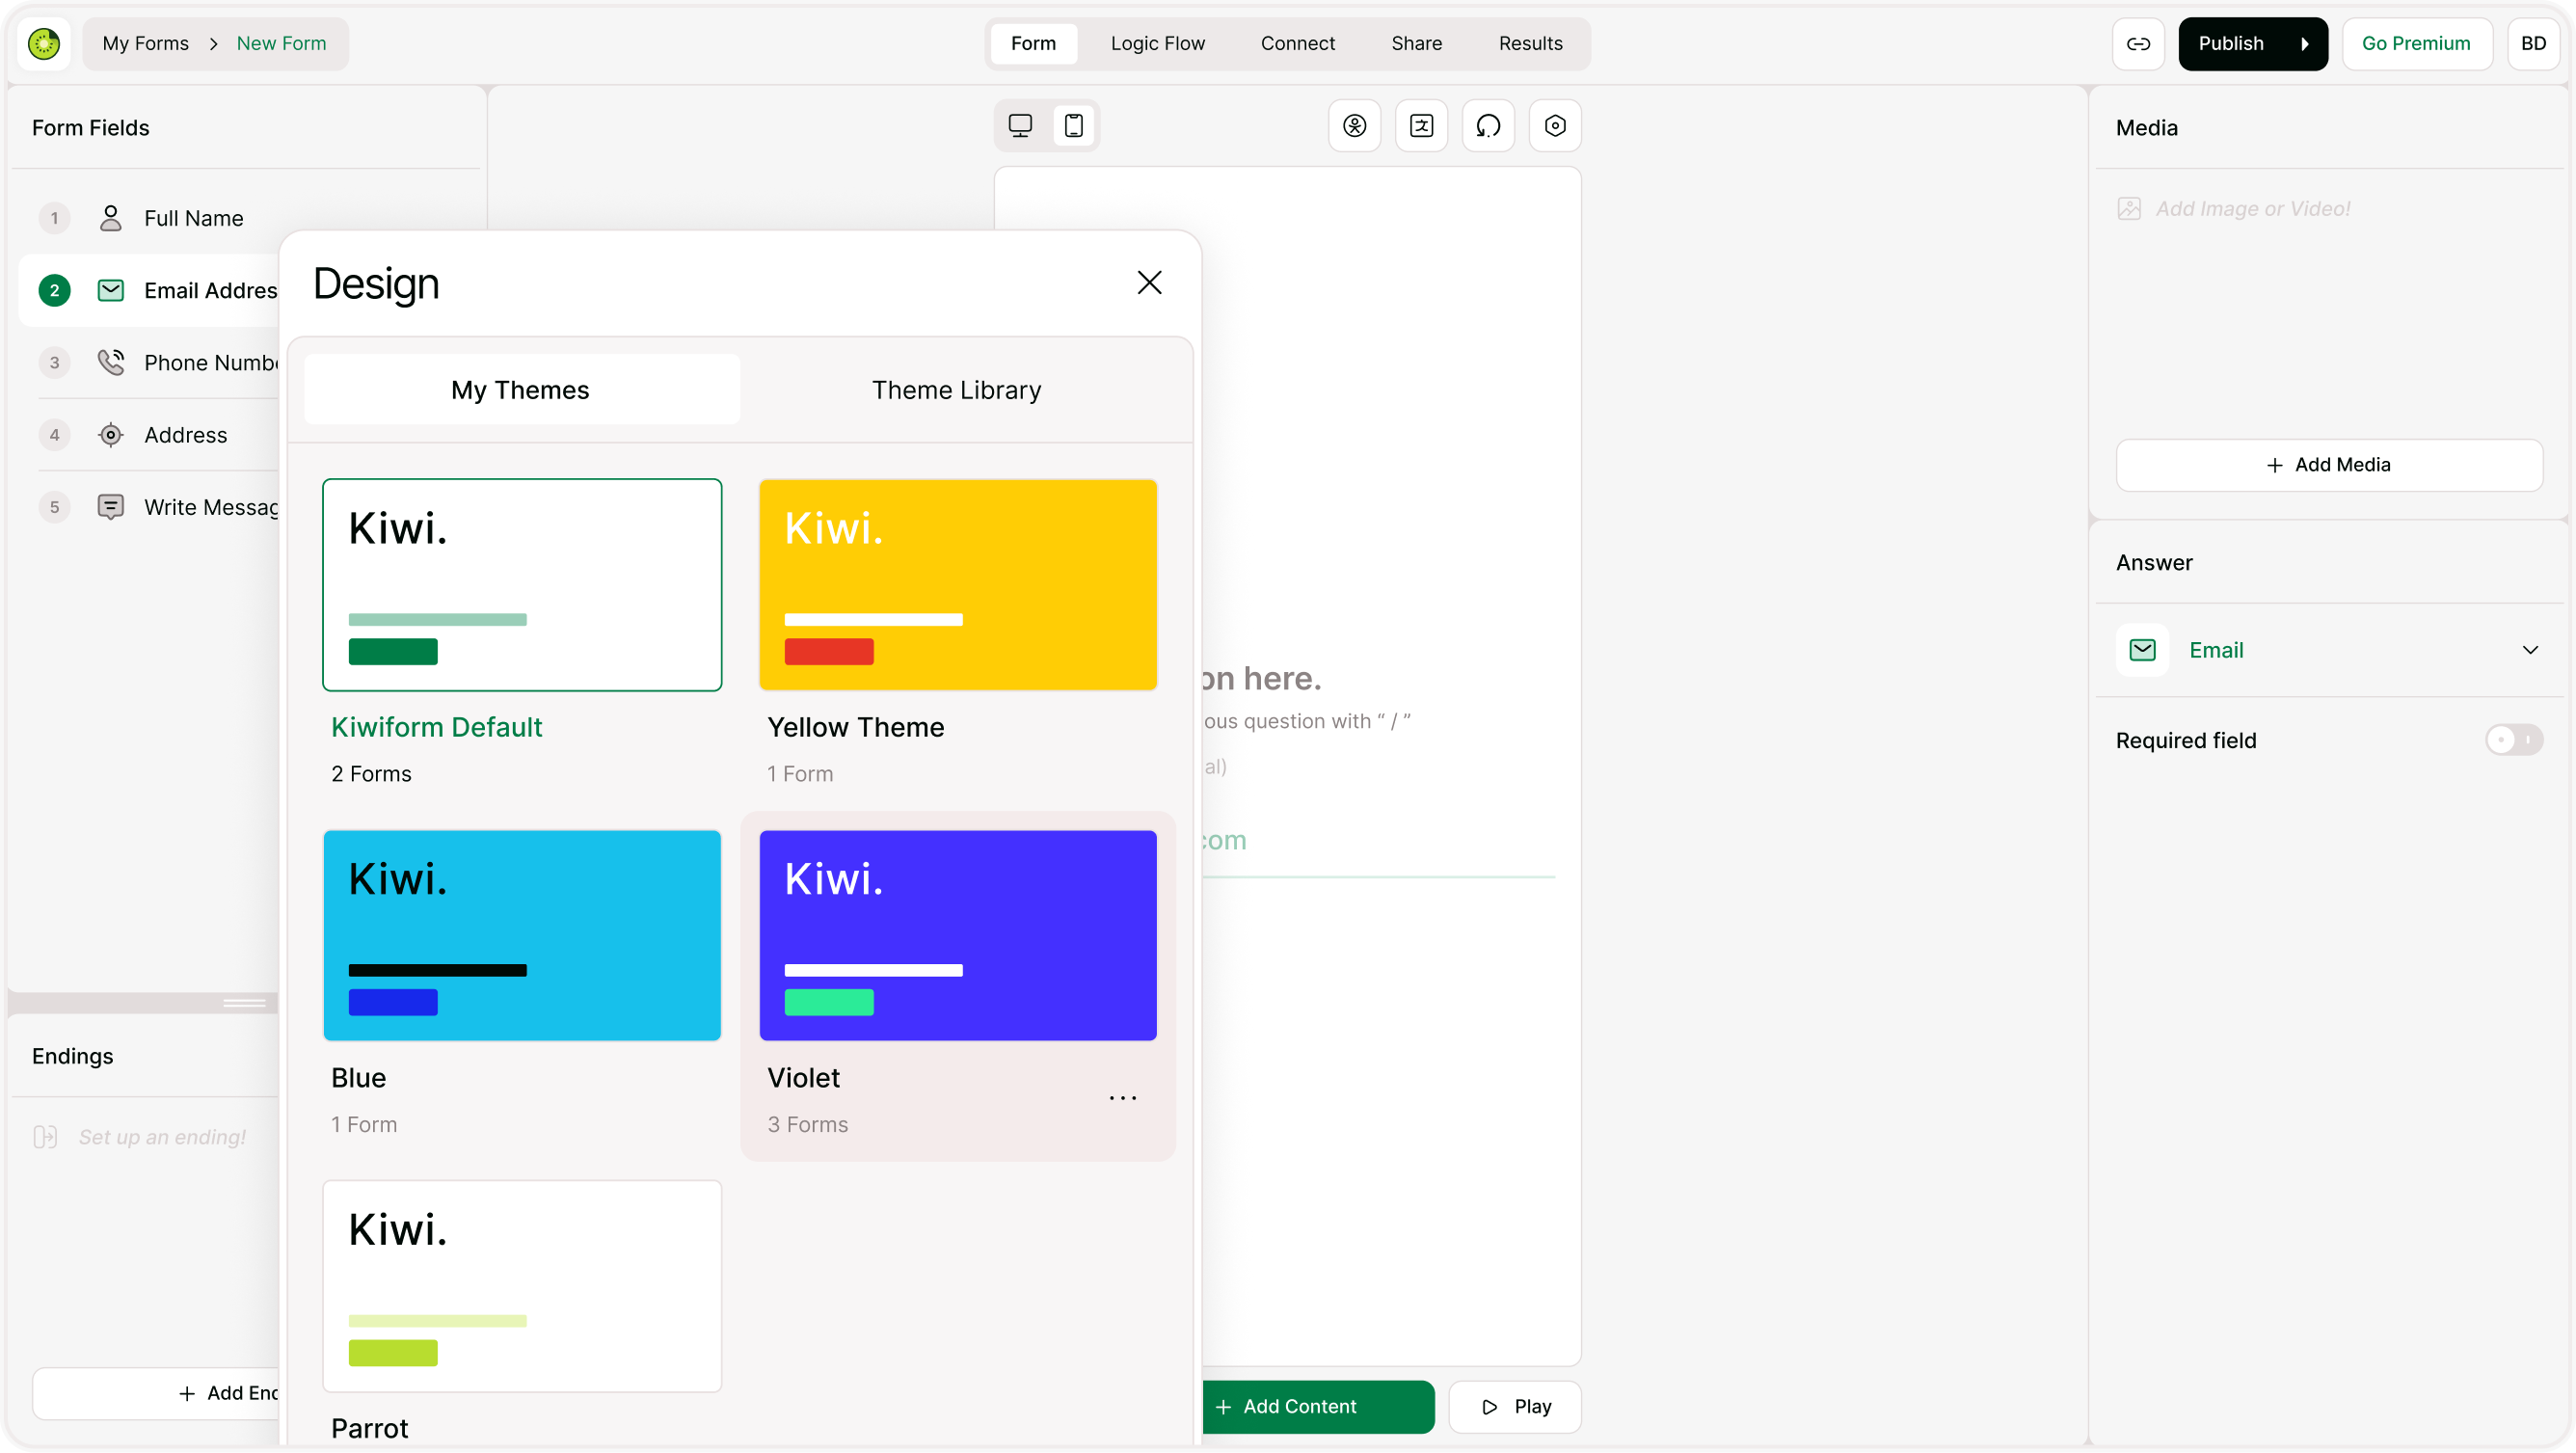The width and height of the screenshot is (2576, 1453).
Task: Click 'Set up an ending!' placeholder text
Action: (162, 1136)
